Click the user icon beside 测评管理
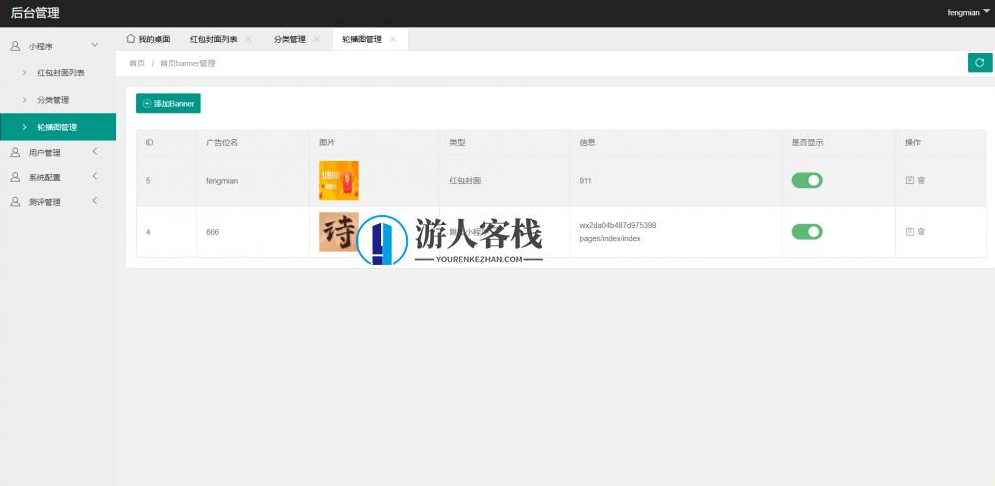995x486 pixels. coord(15,202)
